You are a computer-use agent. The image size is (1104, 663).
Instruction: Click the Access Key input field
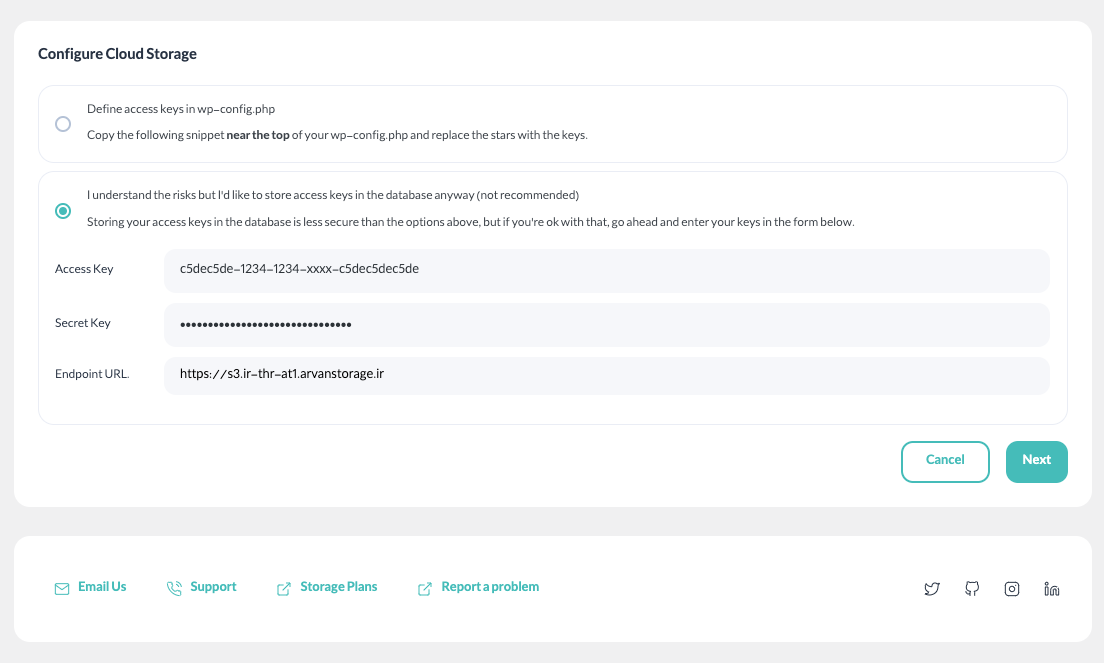pyautogui.click(x=606, y=270)
